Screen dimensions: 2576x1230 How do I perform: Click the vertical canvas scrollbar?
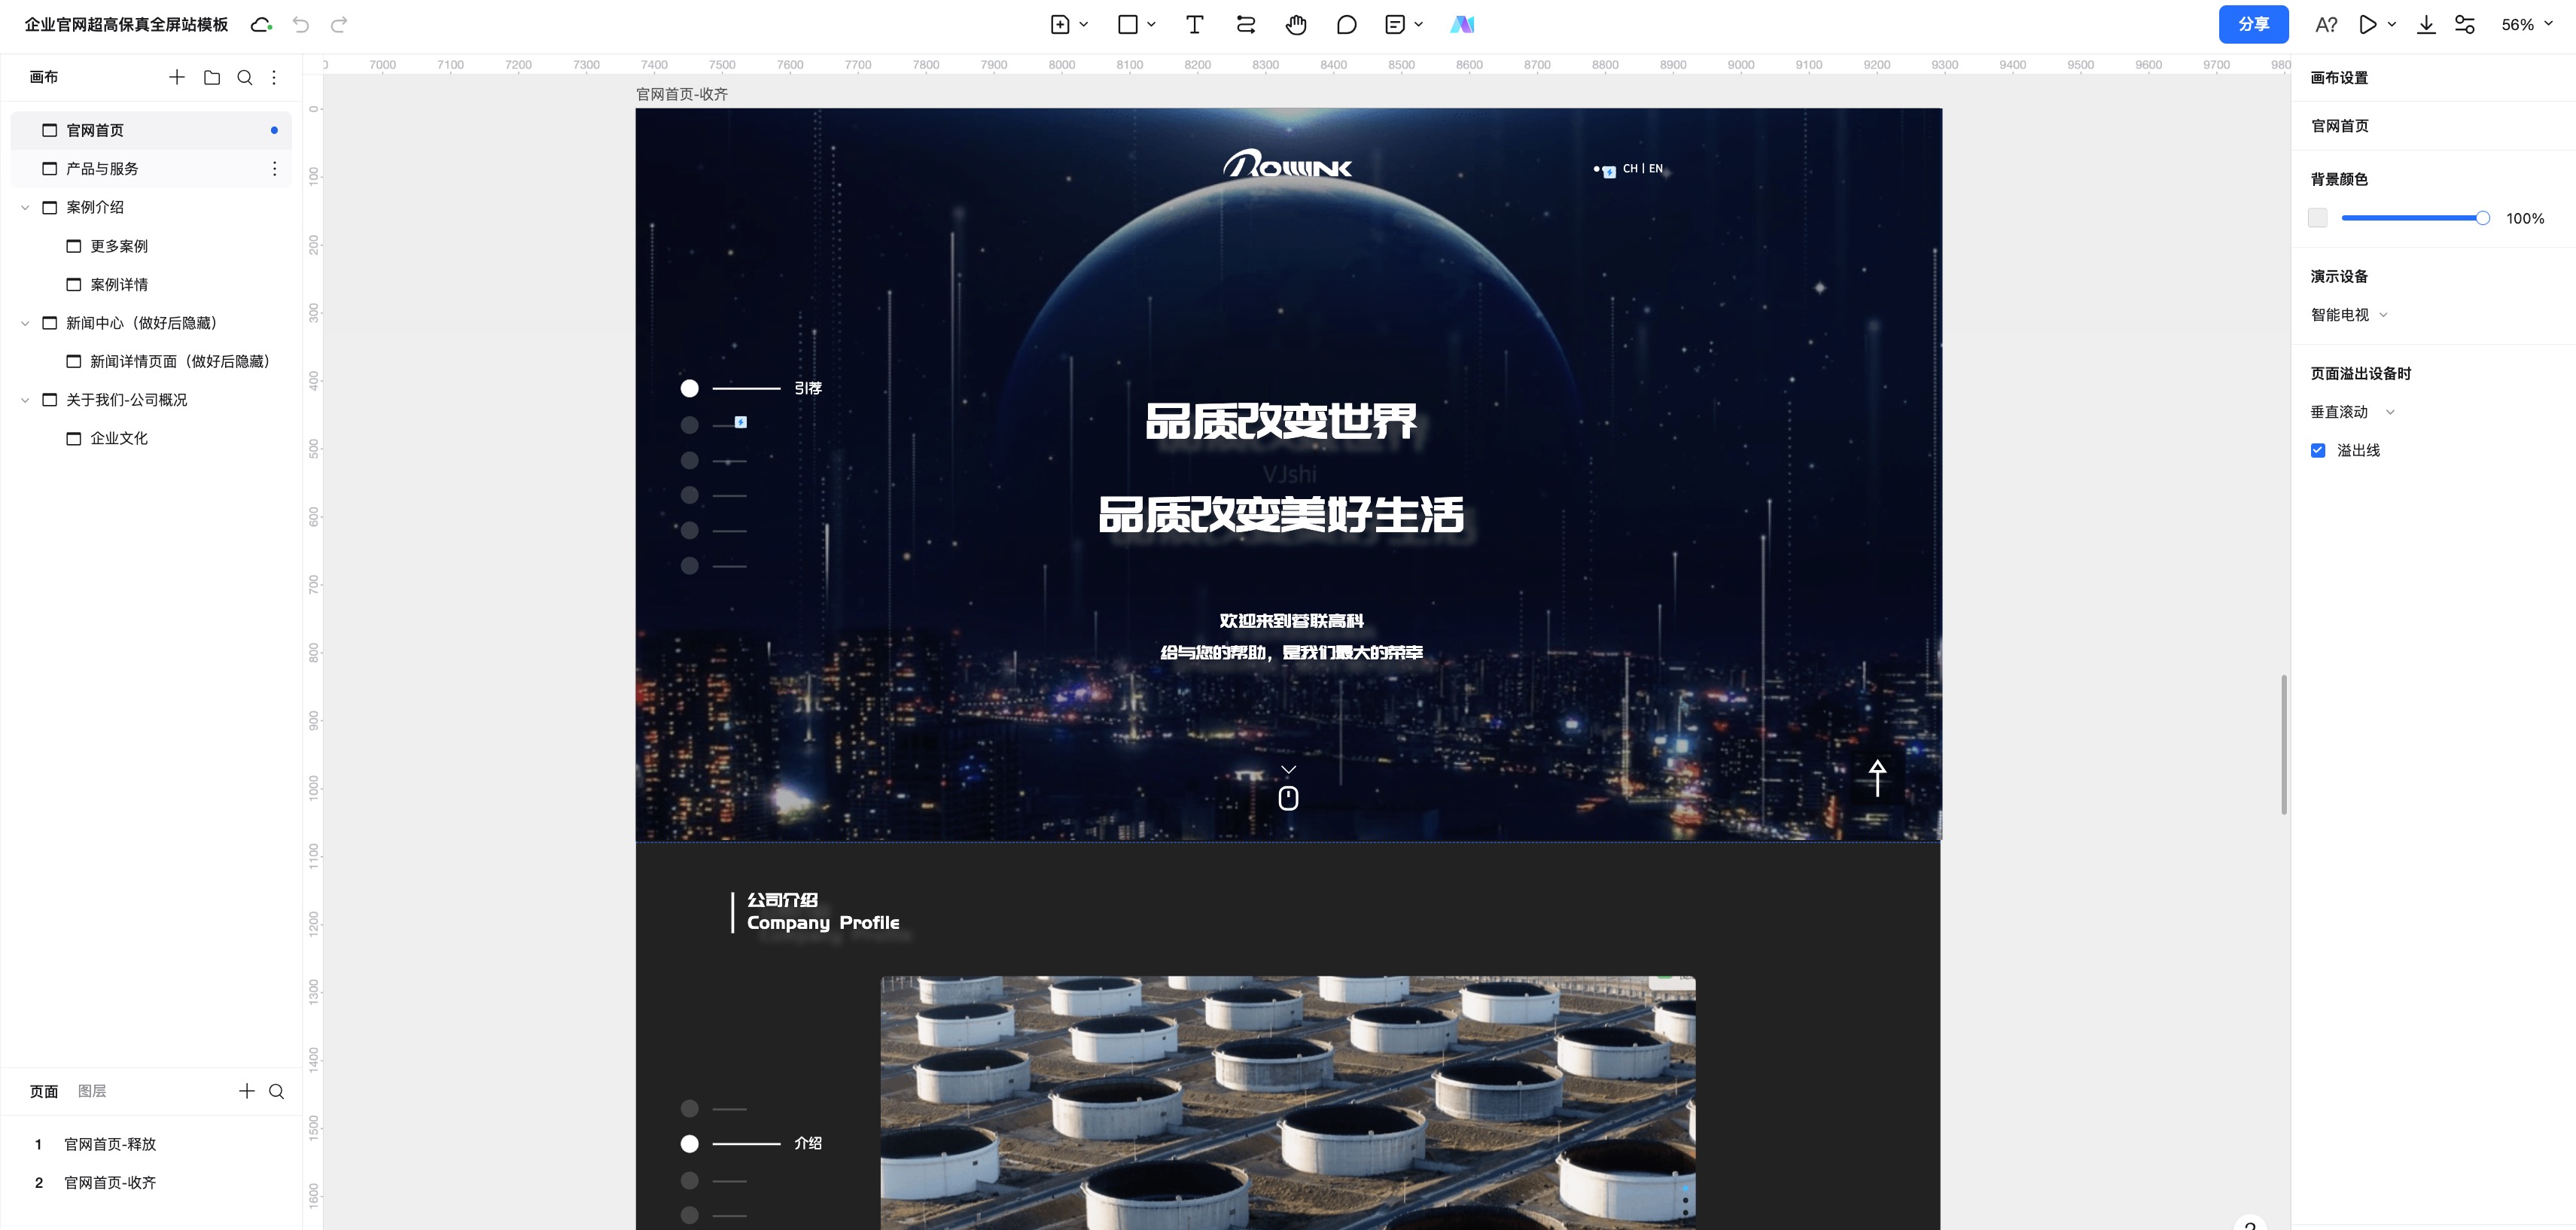click(x=2283, y=745)
